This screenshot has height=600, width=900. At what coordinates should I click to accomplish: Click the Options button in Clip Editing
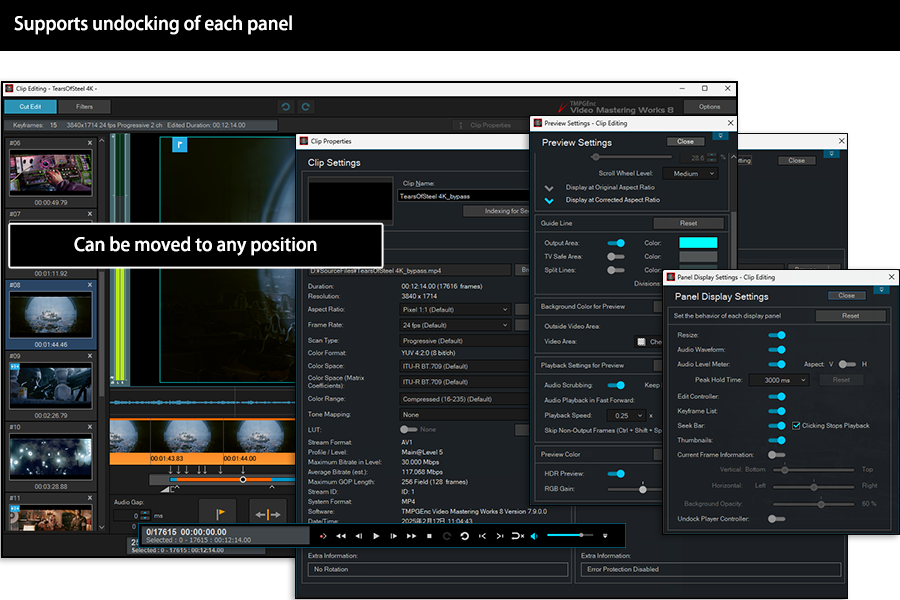(x=709, y=107)
